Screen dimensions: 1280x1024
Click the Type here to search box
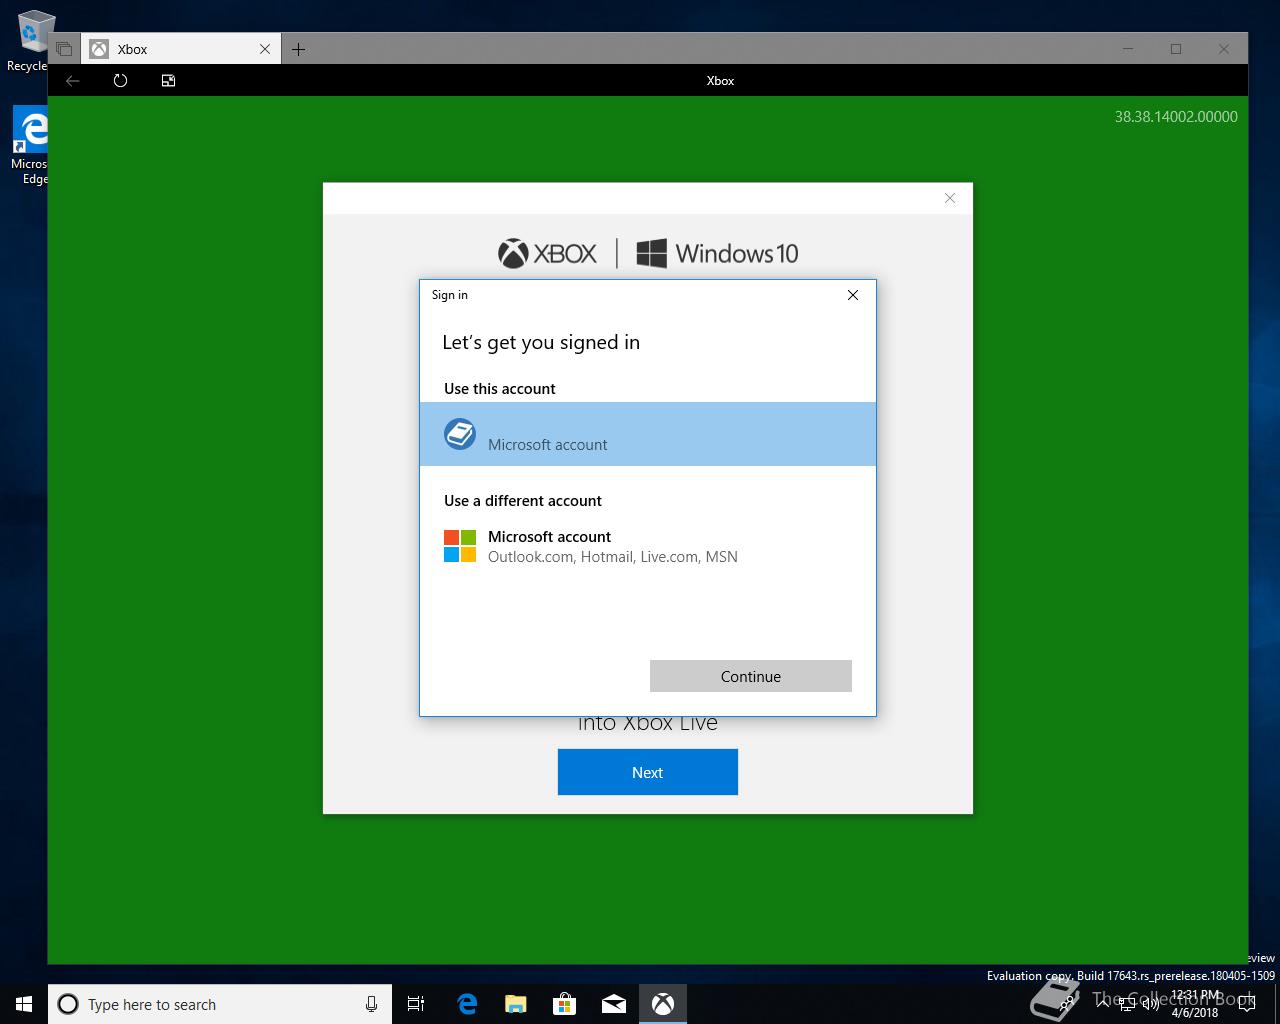[x=218, y=1004]
